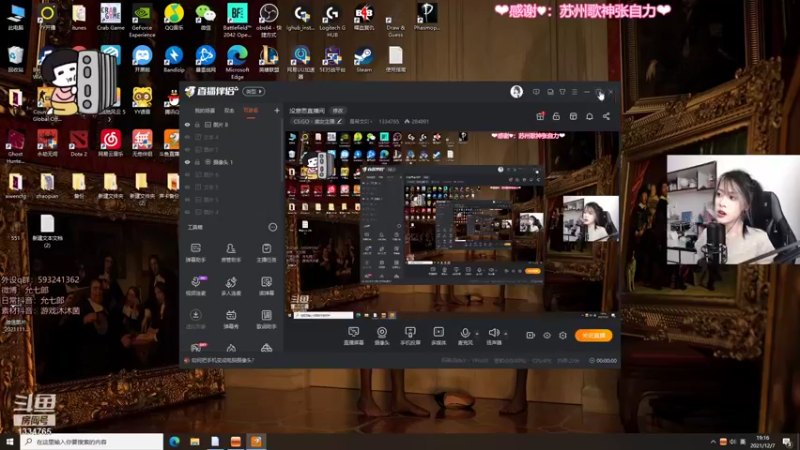The height and width of the screenshot is (450, 800).
Task: Toggle visibility of the 图片 5 source
Action: coord(187,199)
